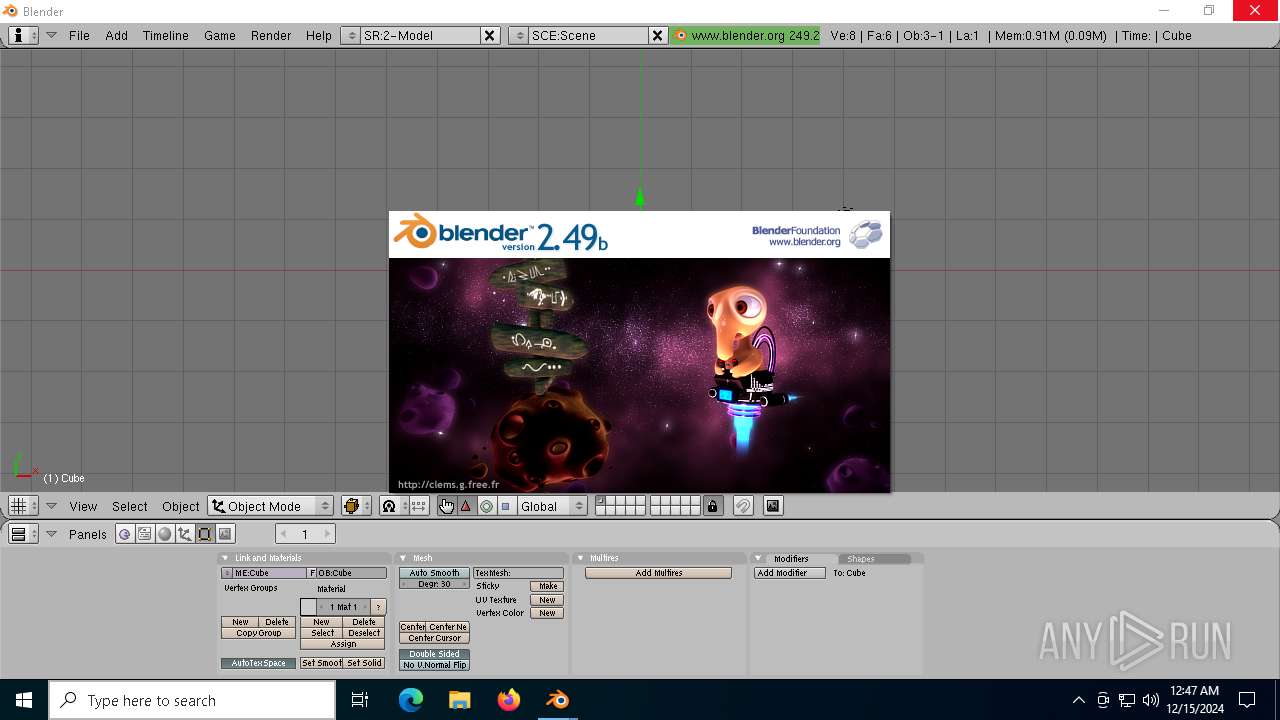
Task: Toggle AutoTexSpace button
Action: click(x=259, y=663)
